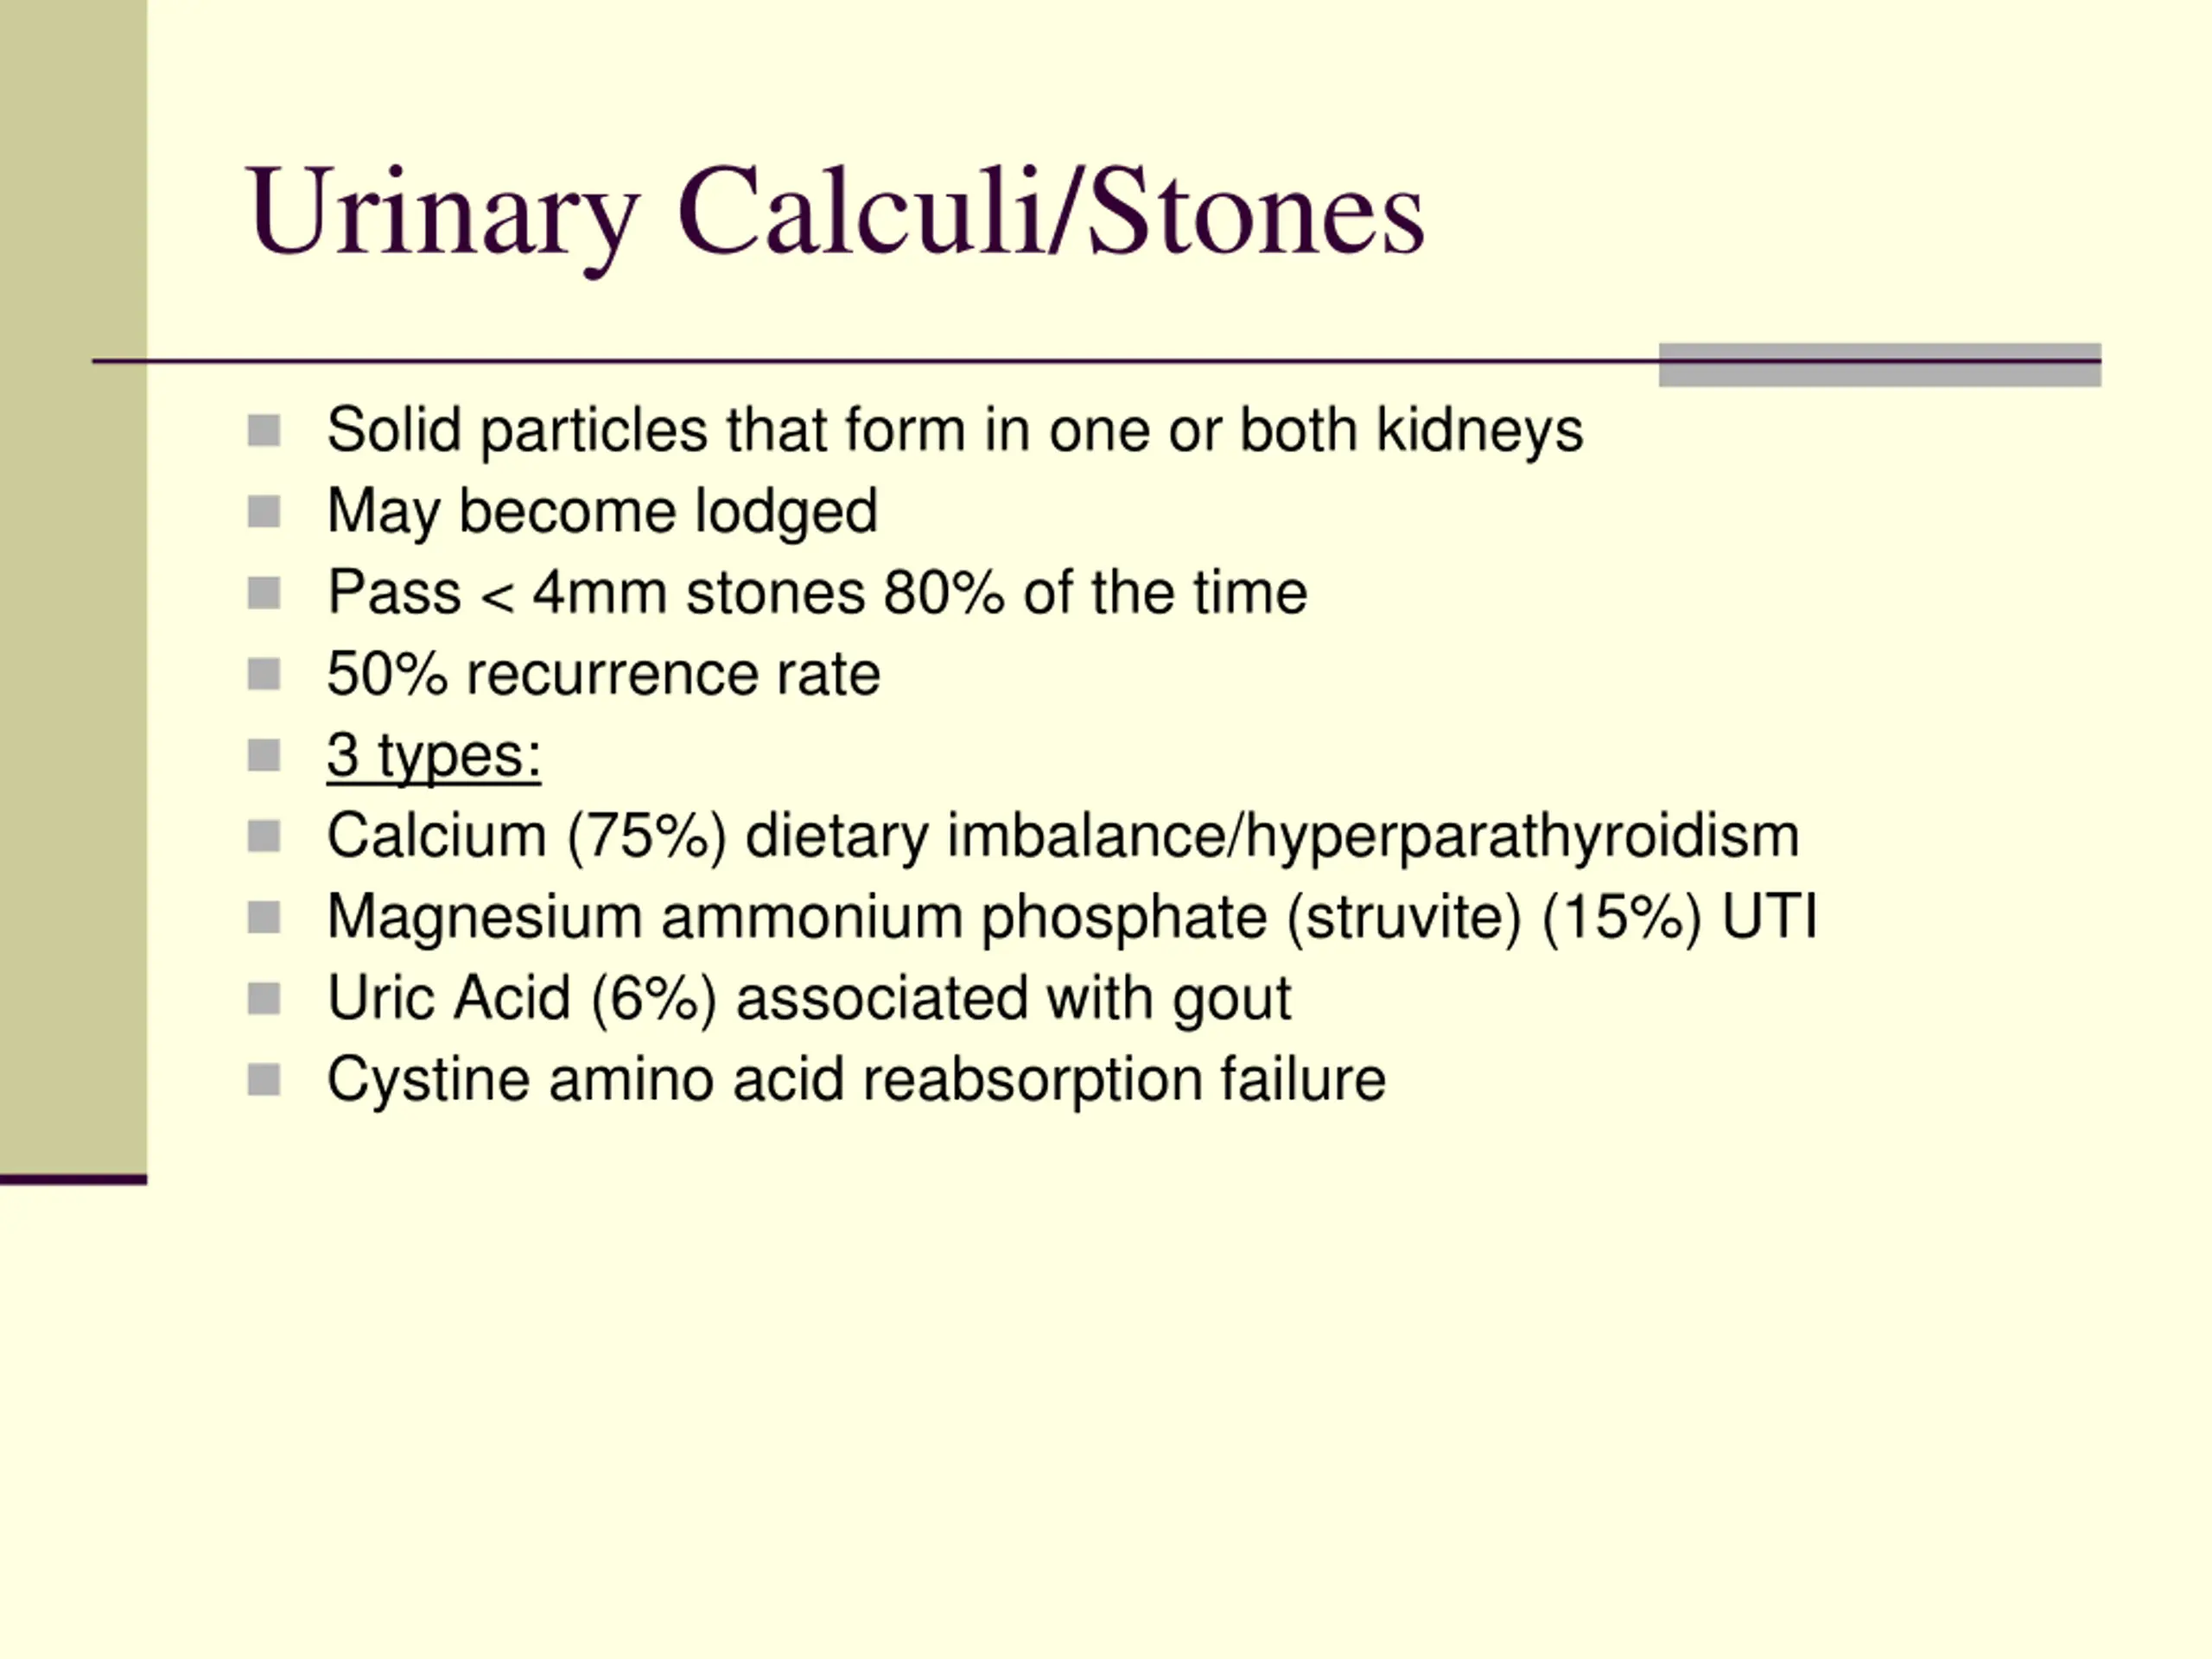This screenshot has height=1659, width=2212.
Task: Click bullet square beside Cystine line
Action: (263, 1079)
